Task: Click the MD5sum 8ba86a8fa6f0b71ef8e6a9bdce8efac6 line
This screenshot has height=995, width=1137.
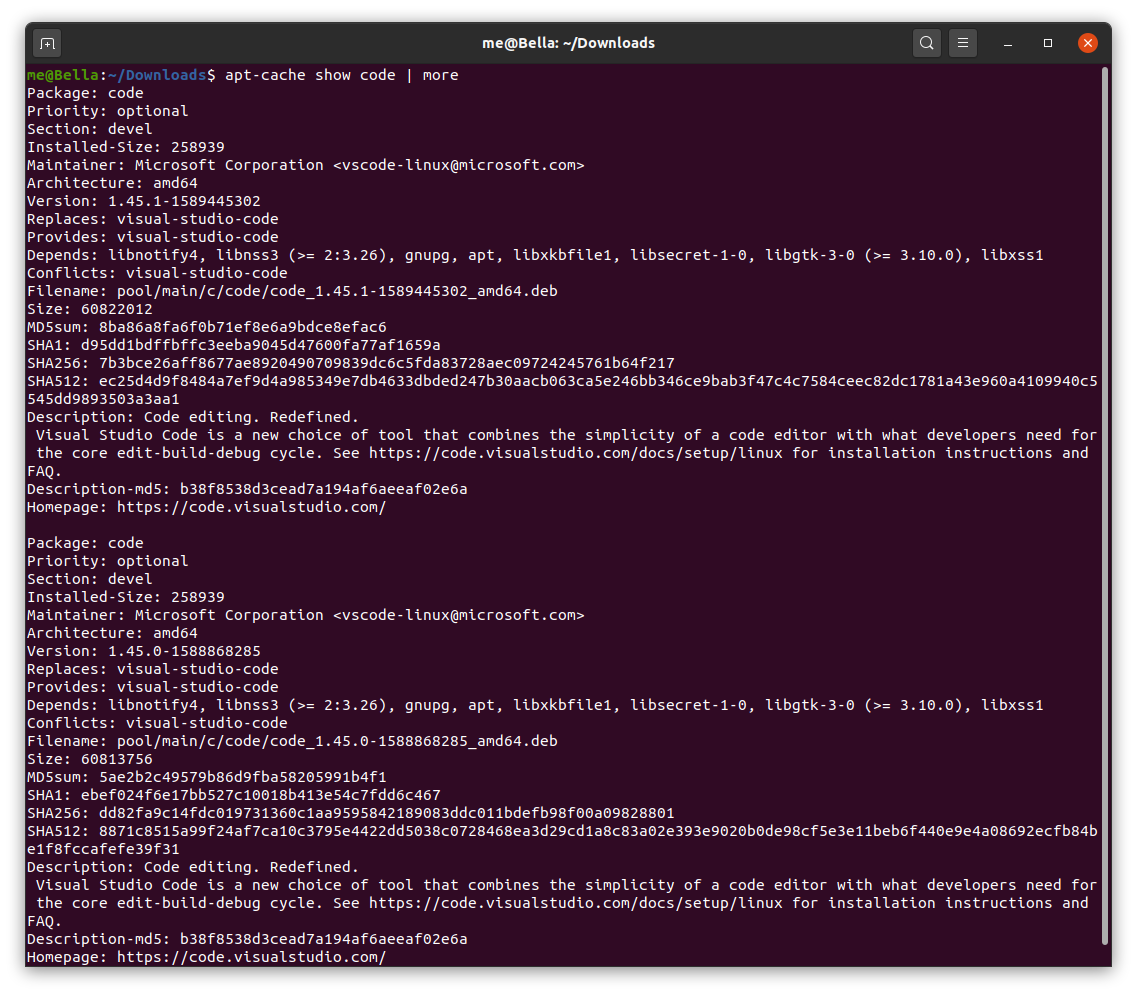Action: 207,327
